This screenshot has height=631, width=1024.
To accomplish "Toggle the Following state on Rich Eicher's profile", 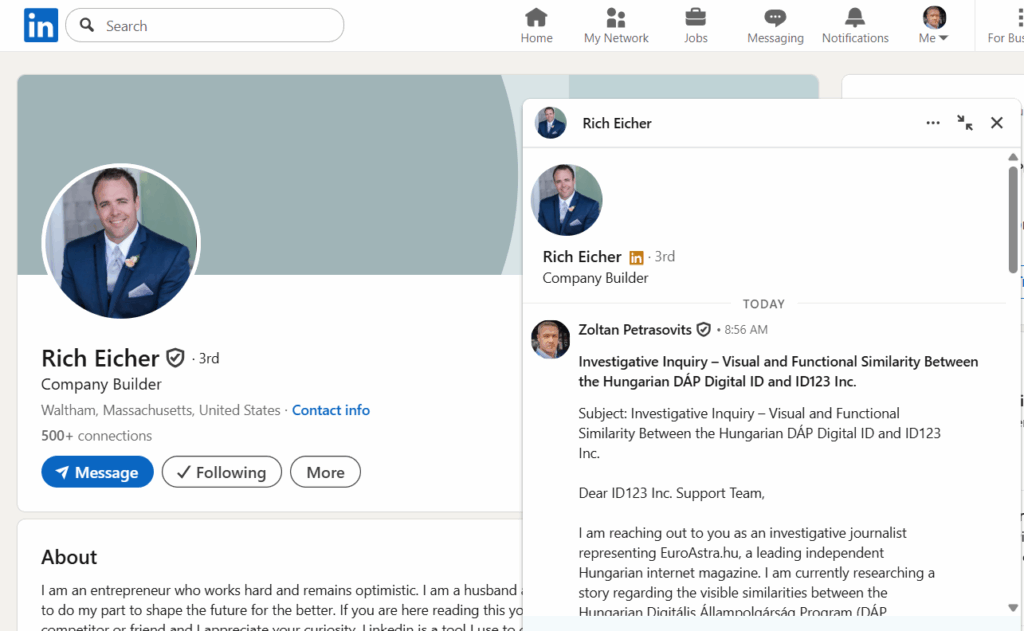I will (221, 471).
